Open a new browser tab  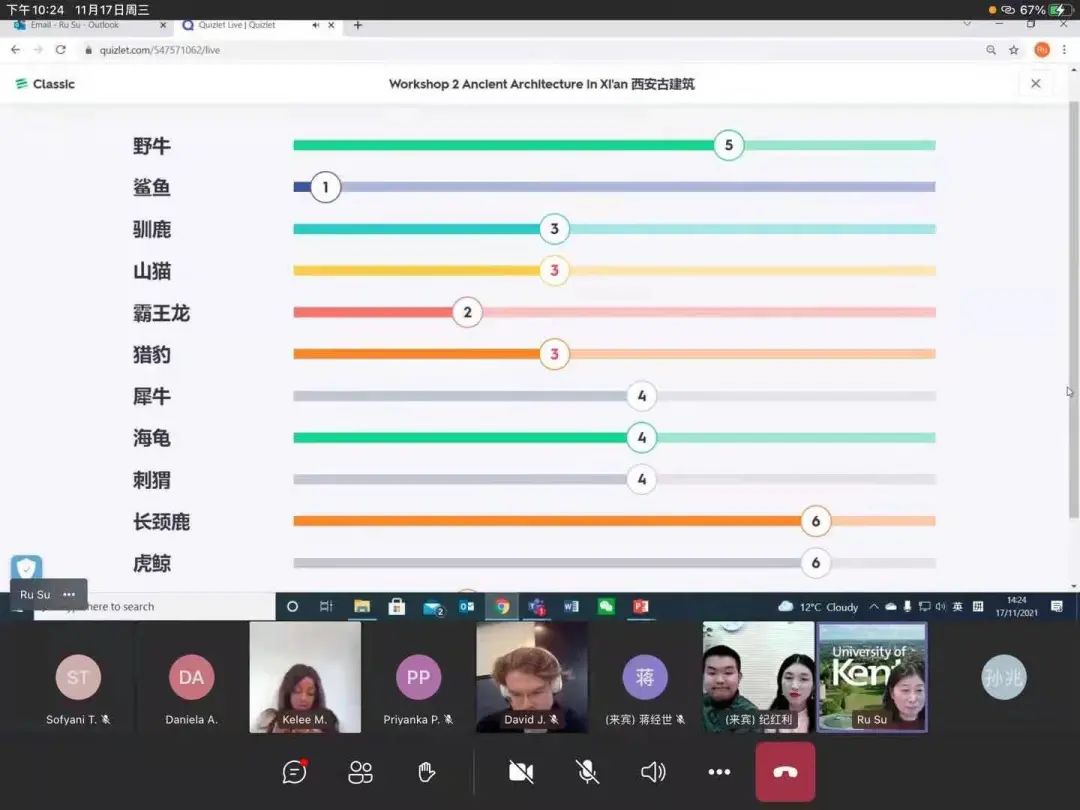coord(358,25)
